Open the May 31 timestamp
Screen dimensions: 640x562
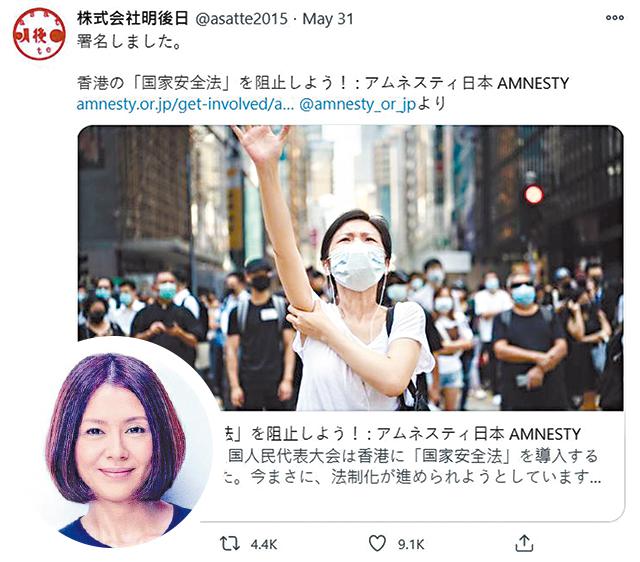pyautogui.click(x=328, y=19)
